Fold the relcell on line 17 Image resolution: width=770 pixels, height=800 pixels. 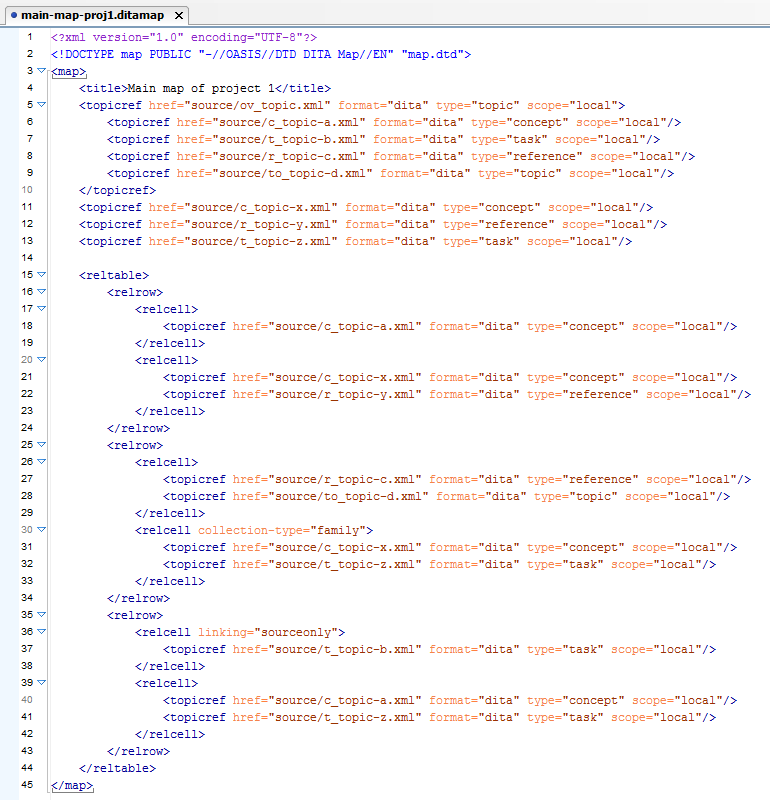[x=41, y=309]
